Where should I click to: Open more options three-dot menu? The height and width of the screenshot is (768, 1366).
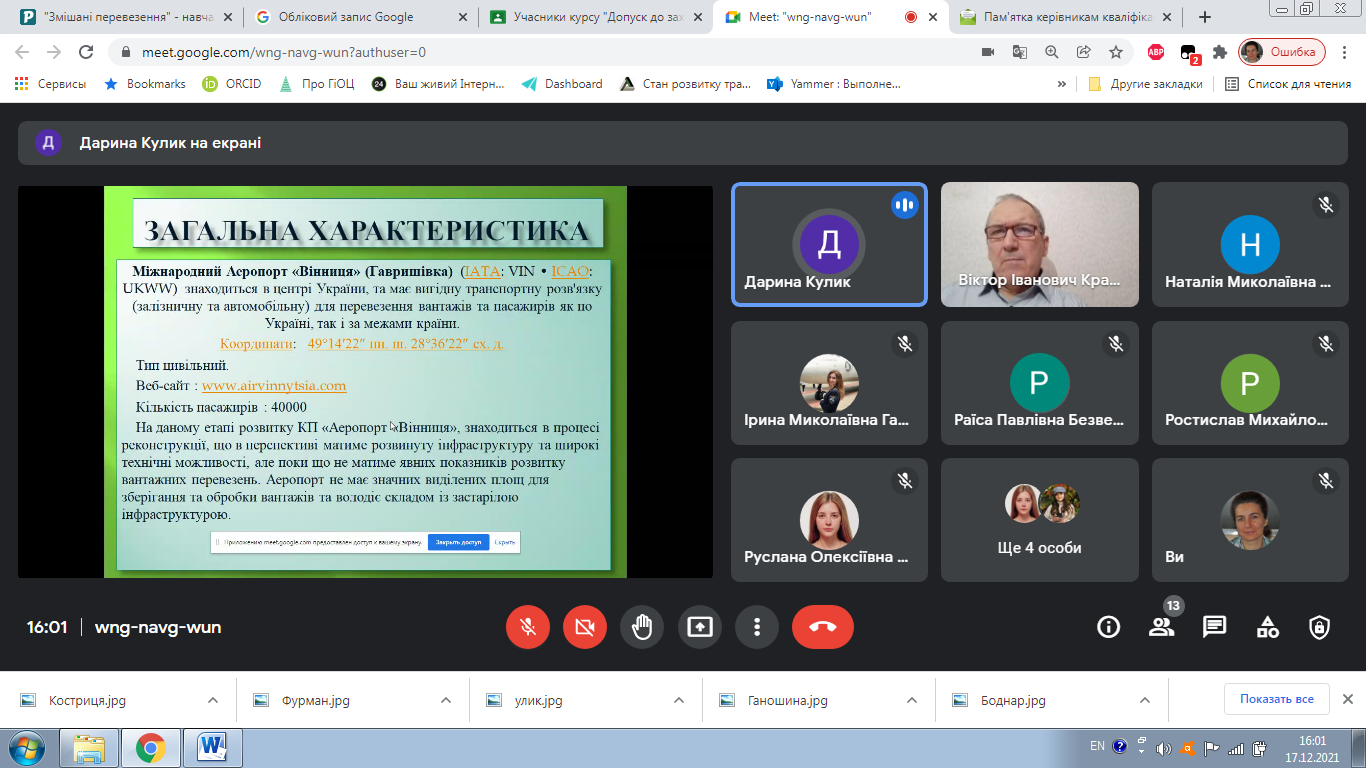click(757, 627)
